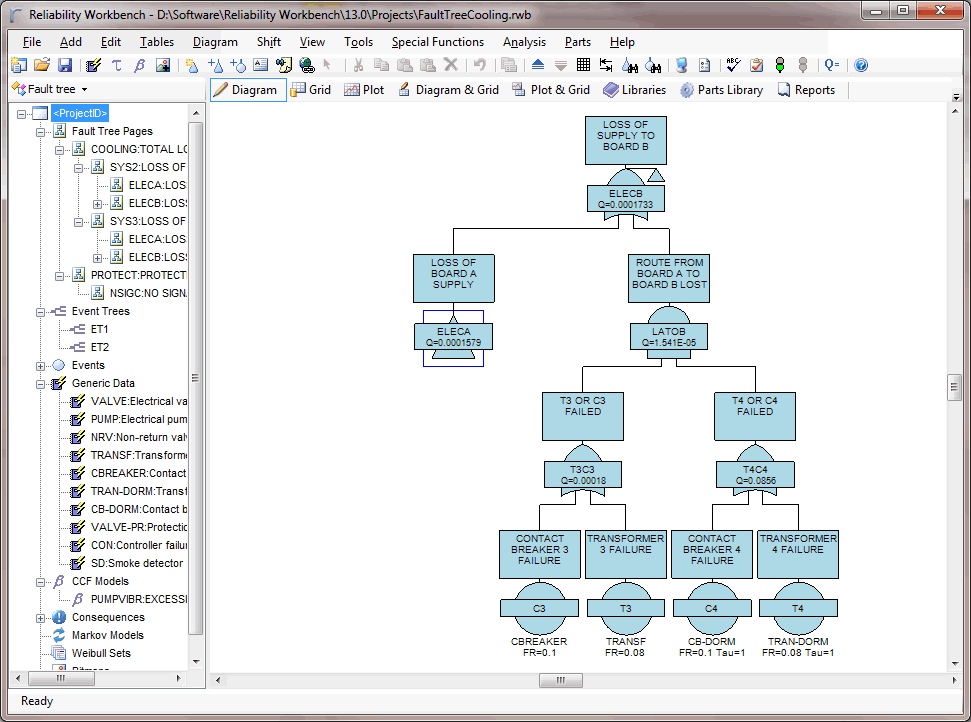Click the Open project folder icon
Image resolution: width=971 pixels, height=722 pixels.
[42, 65]
